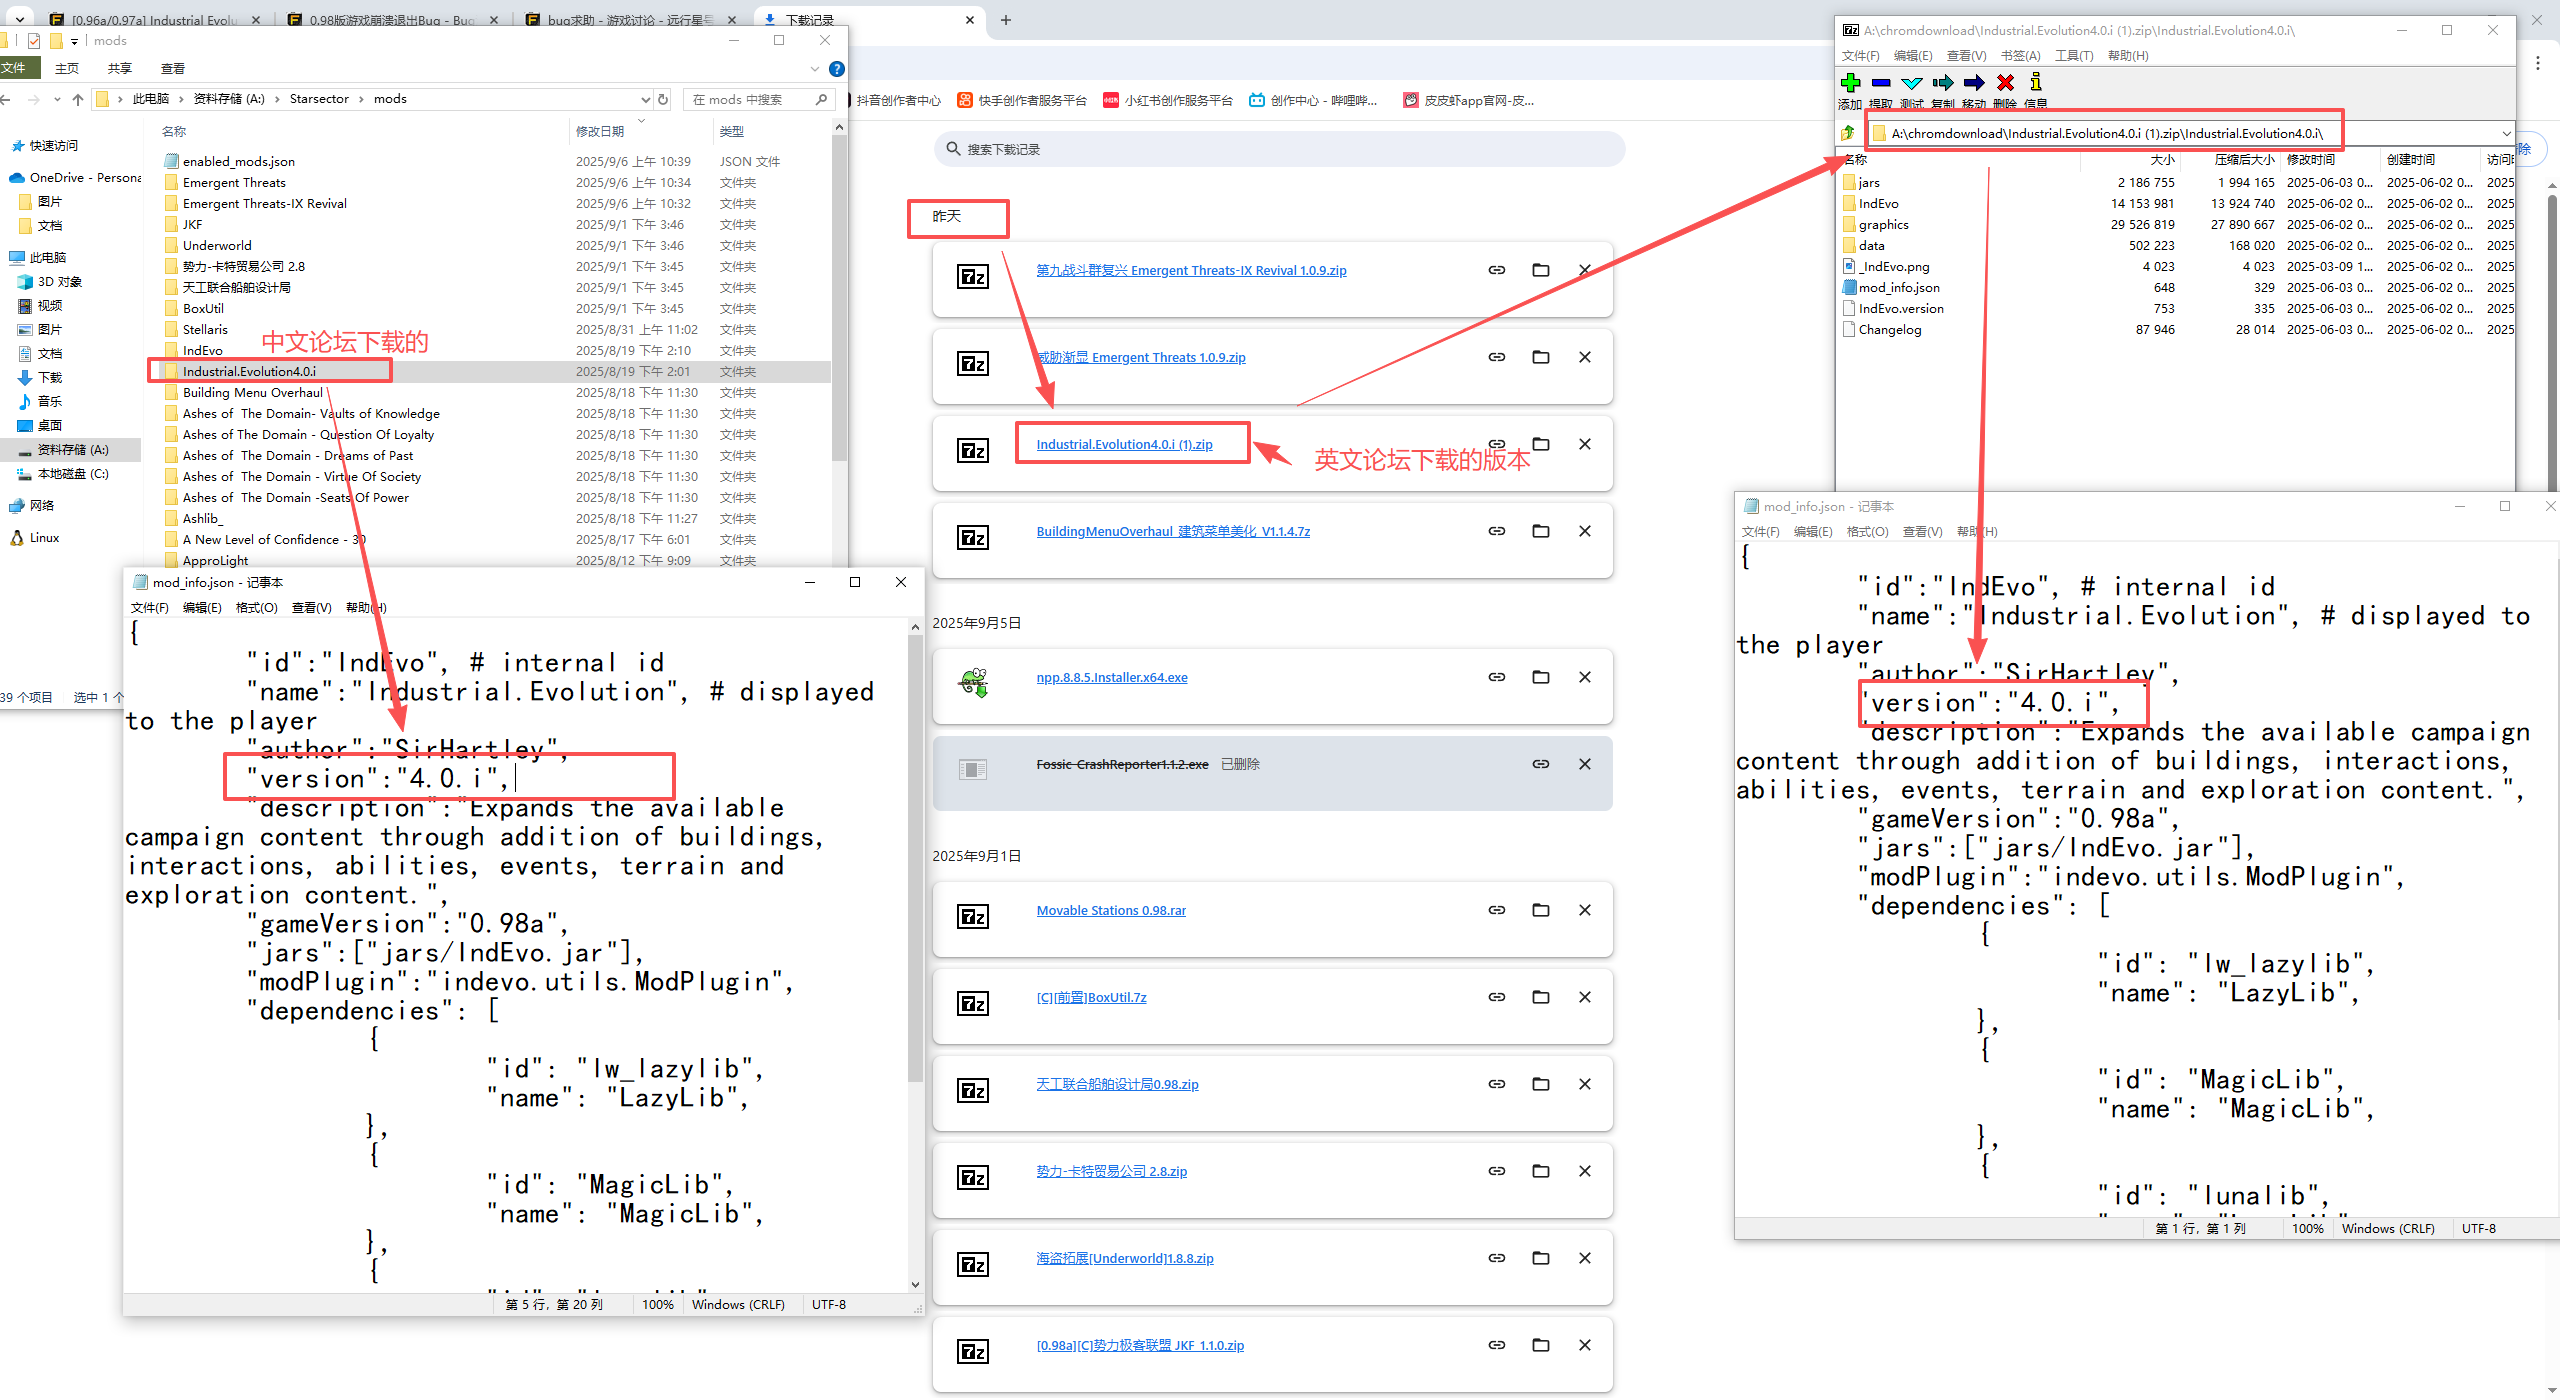Switch to 查看 tab in Explorer ribbon

pos(173,68)
